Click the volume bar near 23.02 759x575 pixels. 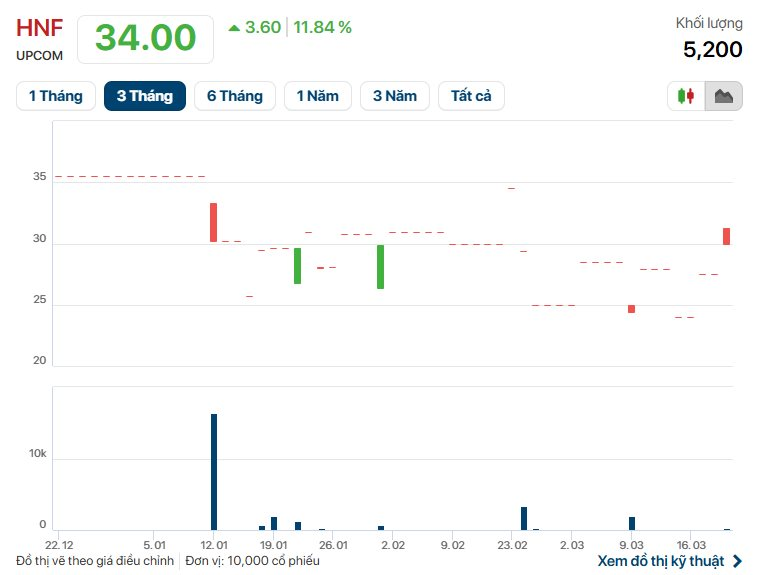pos(524,518)
